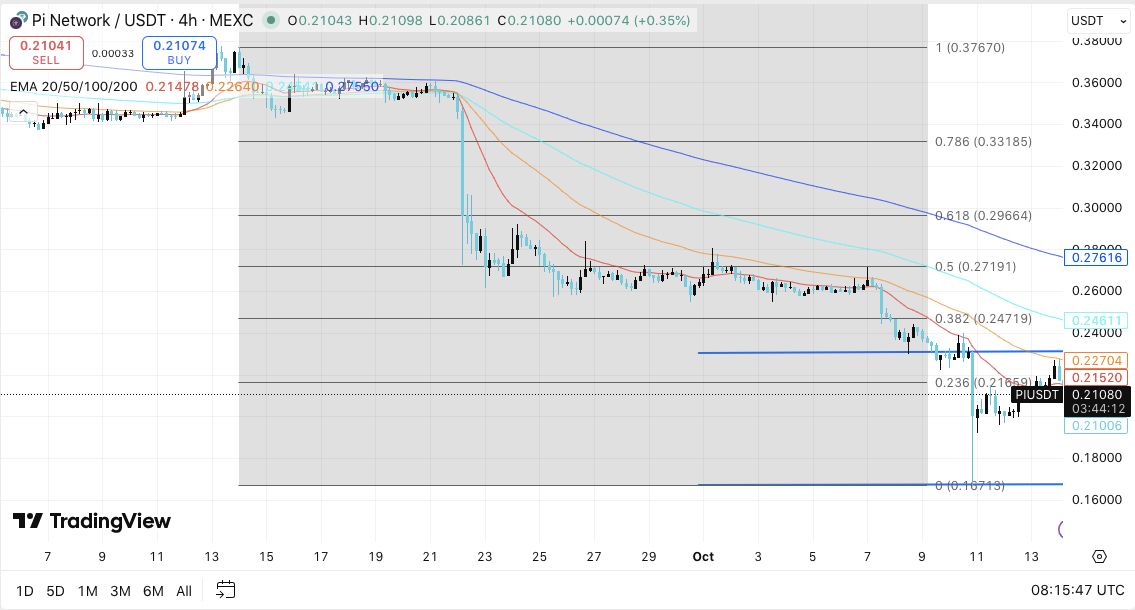The height and width of the screenshot is (610, 1135).
Task: Click the green market status dot
Action: click(271, 20)
